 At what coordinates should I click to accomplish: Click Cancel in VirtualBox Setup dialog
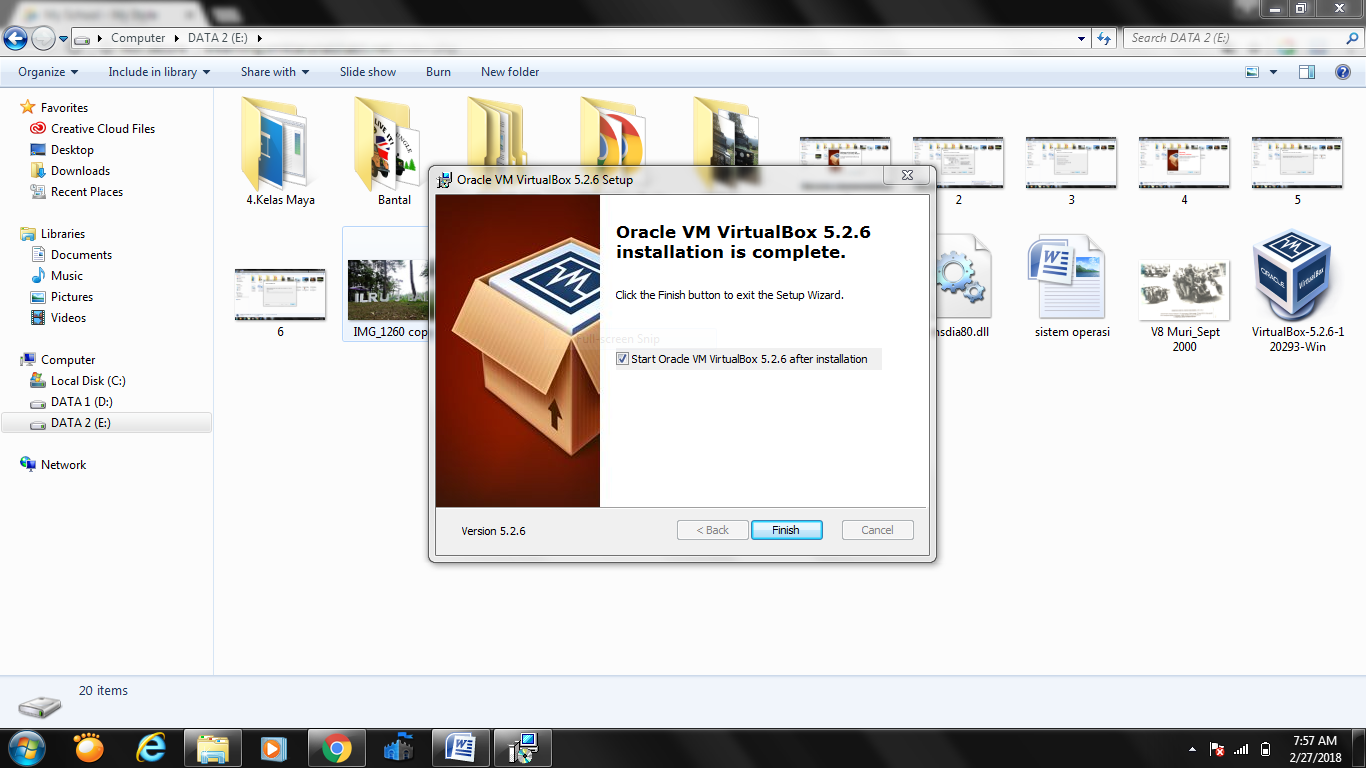pos(877,530)
